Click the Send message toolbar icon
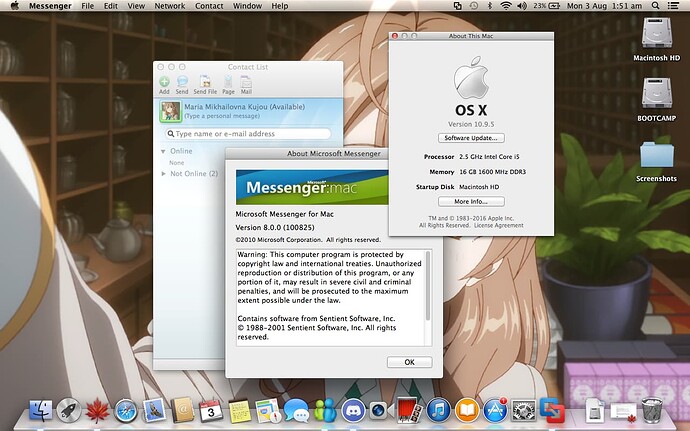Image resolution: width=690 pixels, height=431 pixels. (182, 85)
